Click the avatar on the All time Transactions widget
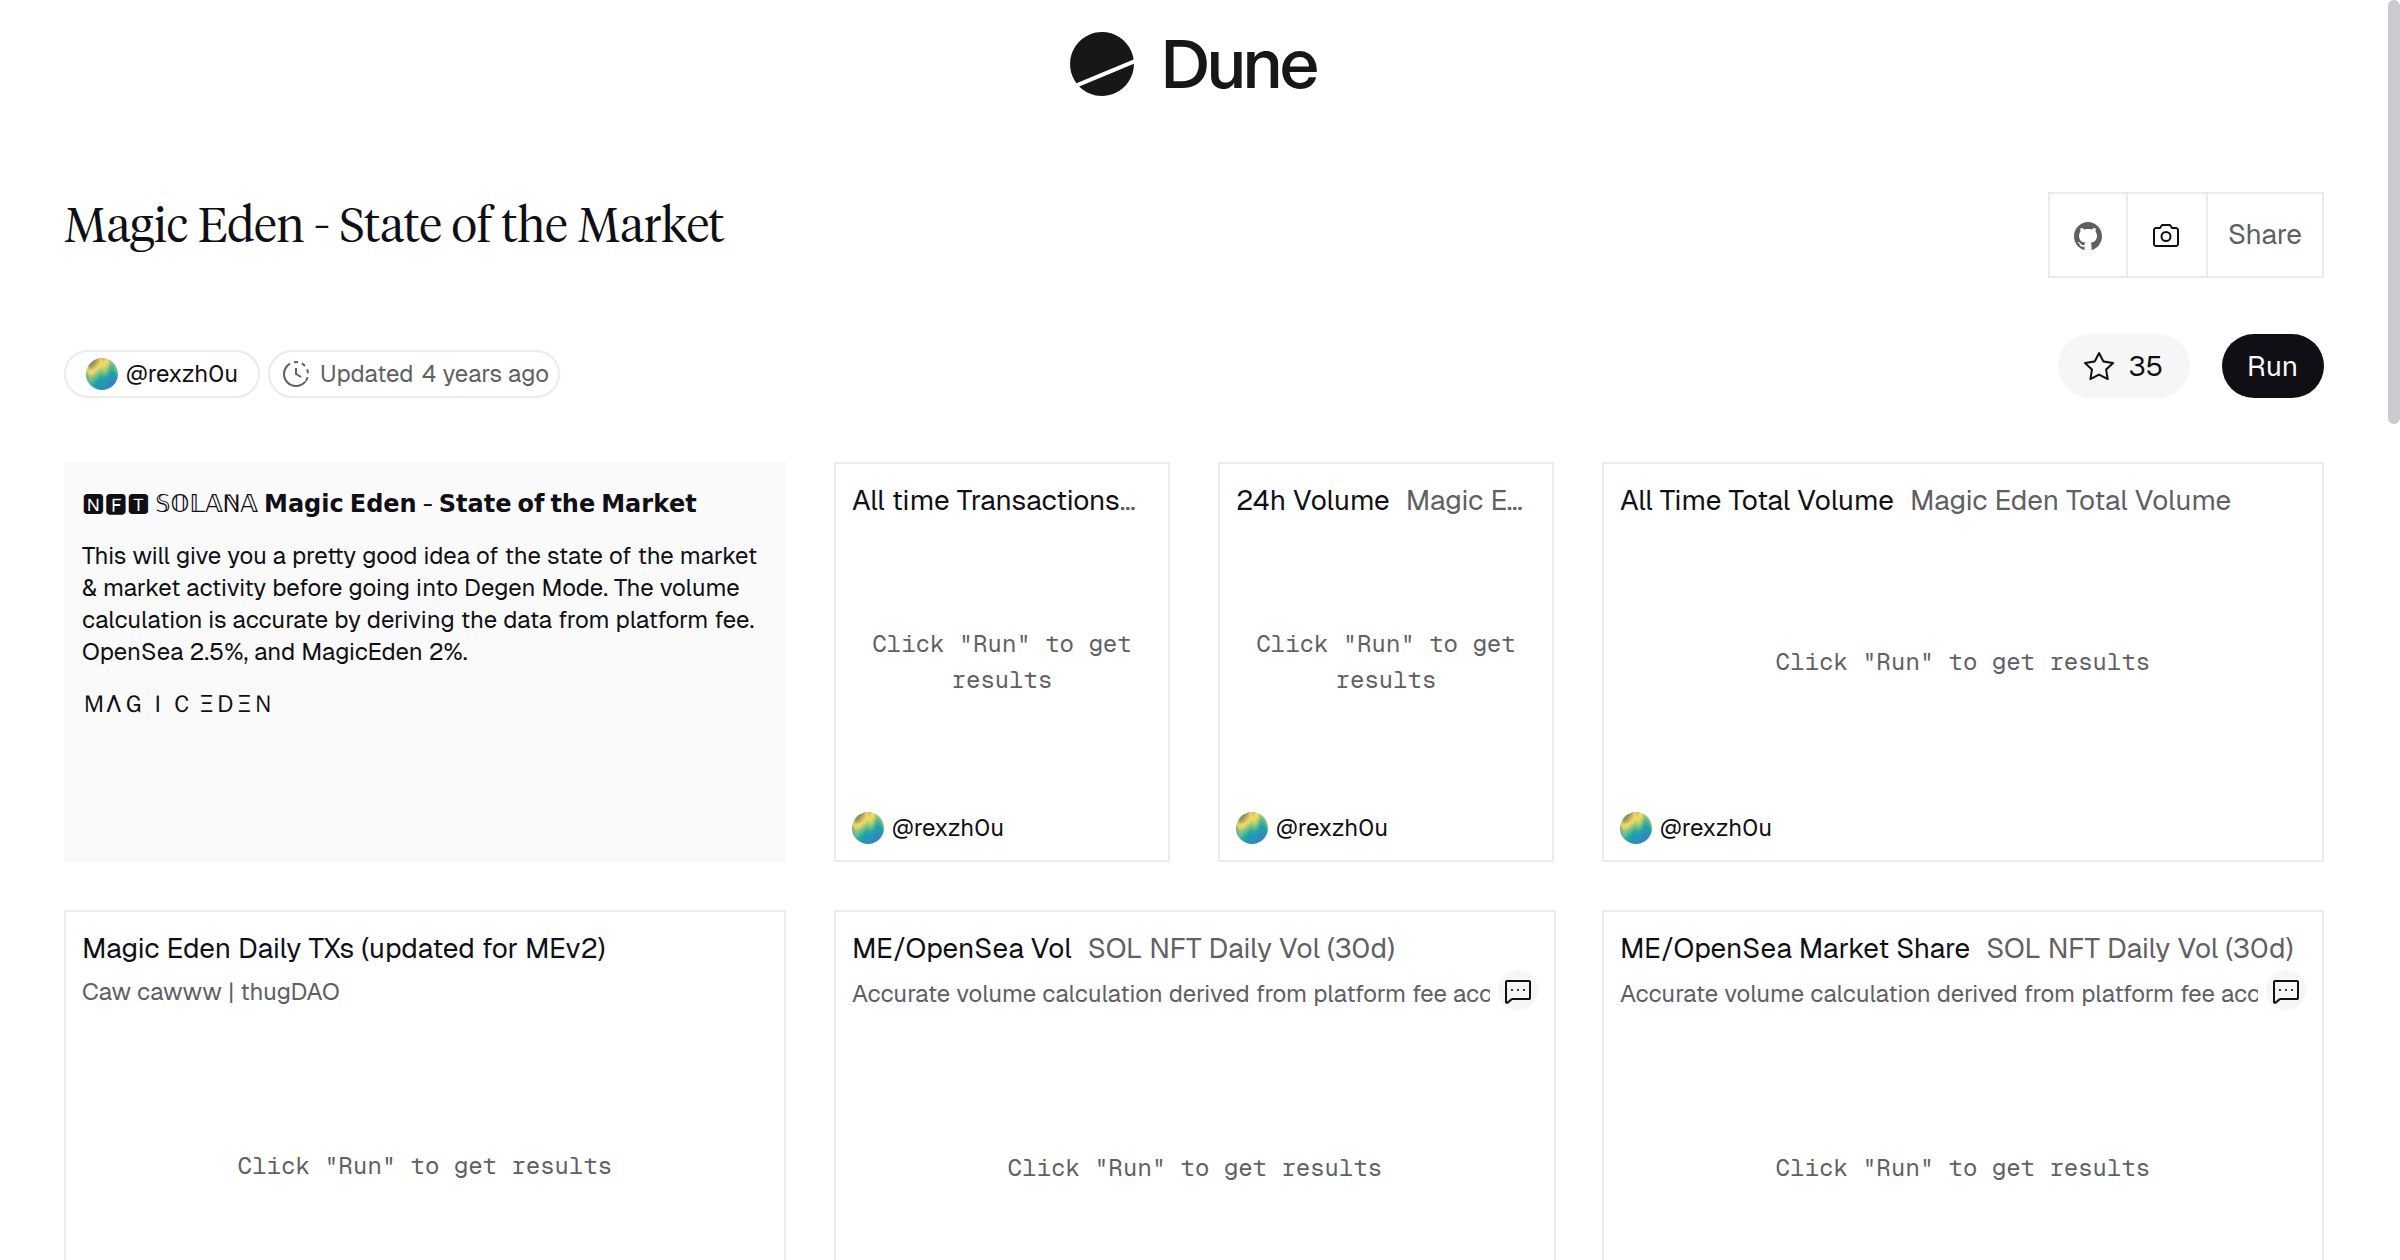 pos(866,827)
